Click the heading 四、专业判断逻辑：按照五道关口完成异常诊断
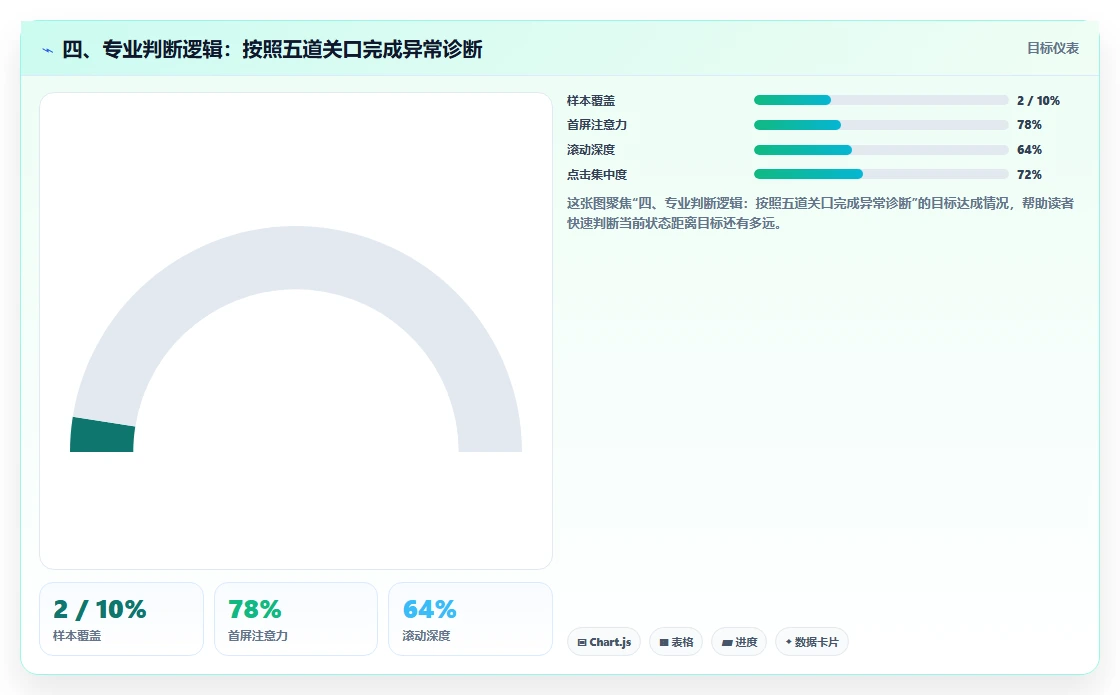Viewport: 1120px width, 695px height. (x=272, y=49)
